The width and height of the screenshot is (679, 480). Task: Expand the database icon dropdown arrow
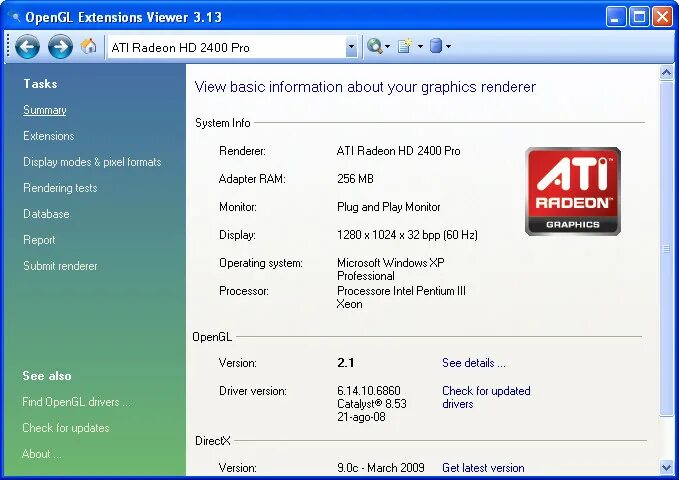tap(448, 46)
